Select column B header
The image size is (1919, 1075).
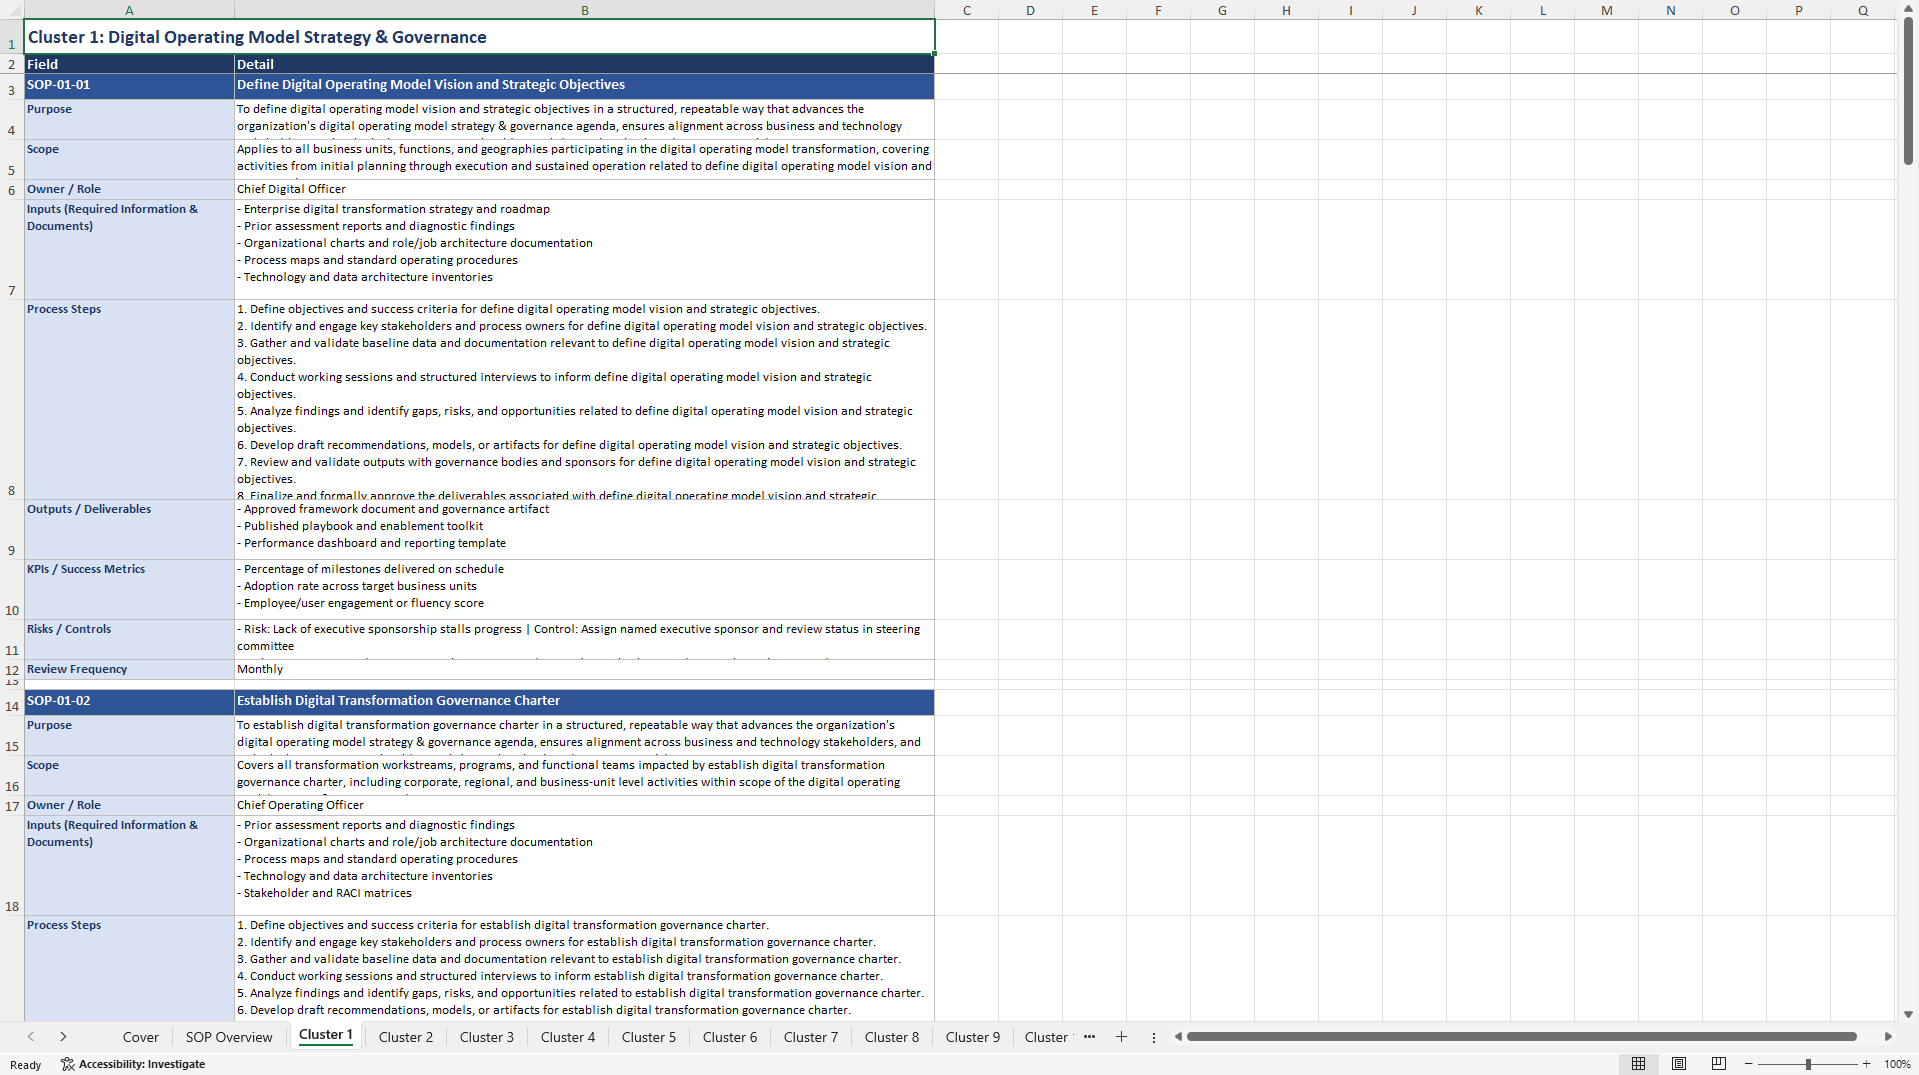(585, 10)
